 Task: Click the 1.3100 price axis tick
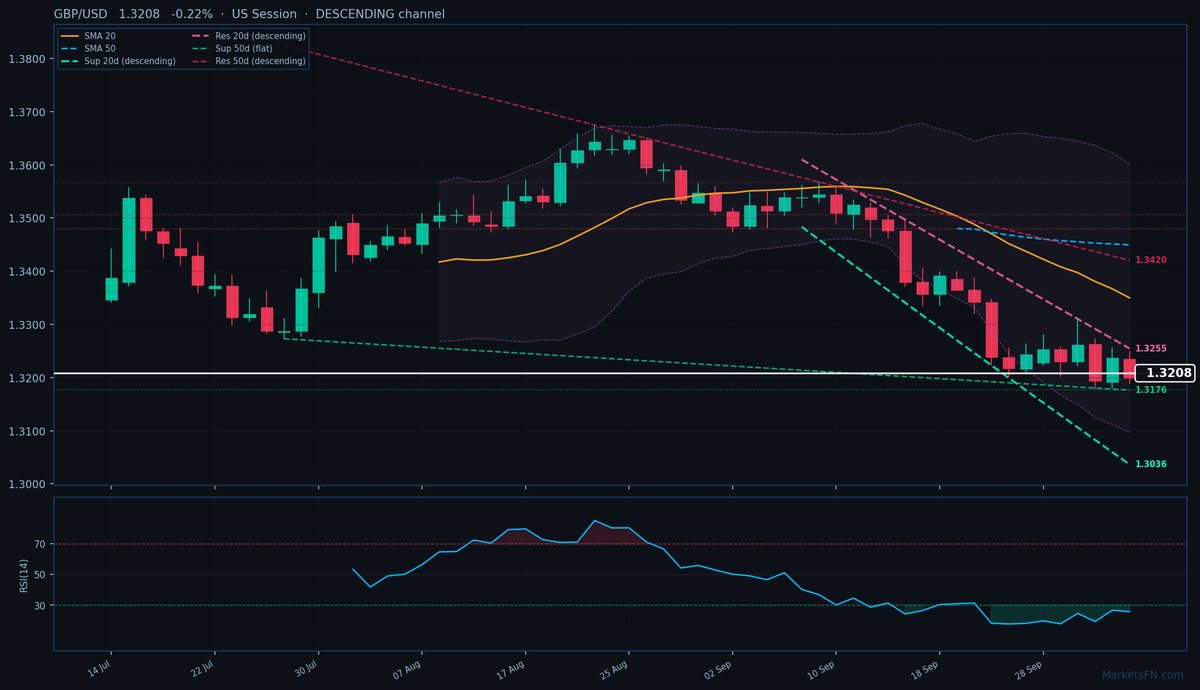pos(26,432)
